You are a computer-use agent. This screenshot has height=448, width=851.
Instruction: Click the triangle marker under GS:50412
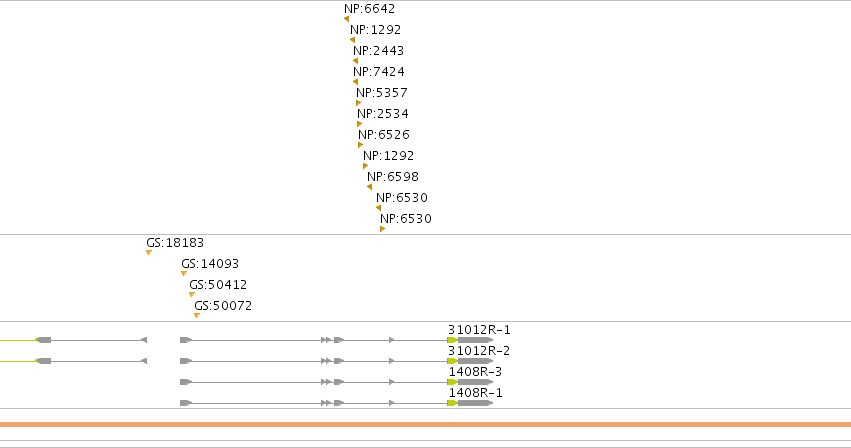[x=192, y=295]
